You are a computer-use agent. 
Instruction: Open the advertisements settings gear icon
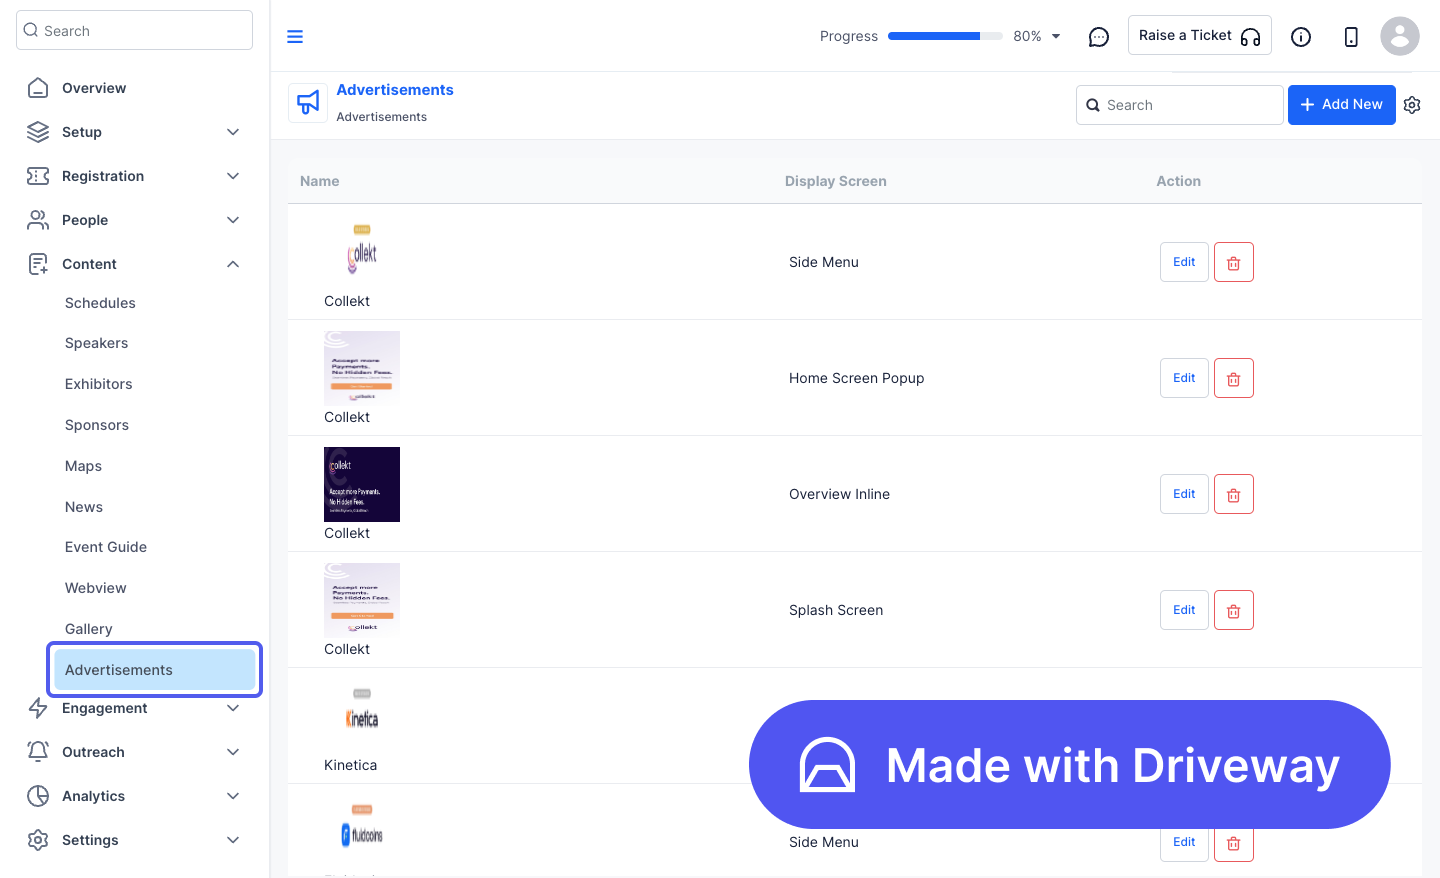(1412, 105)
